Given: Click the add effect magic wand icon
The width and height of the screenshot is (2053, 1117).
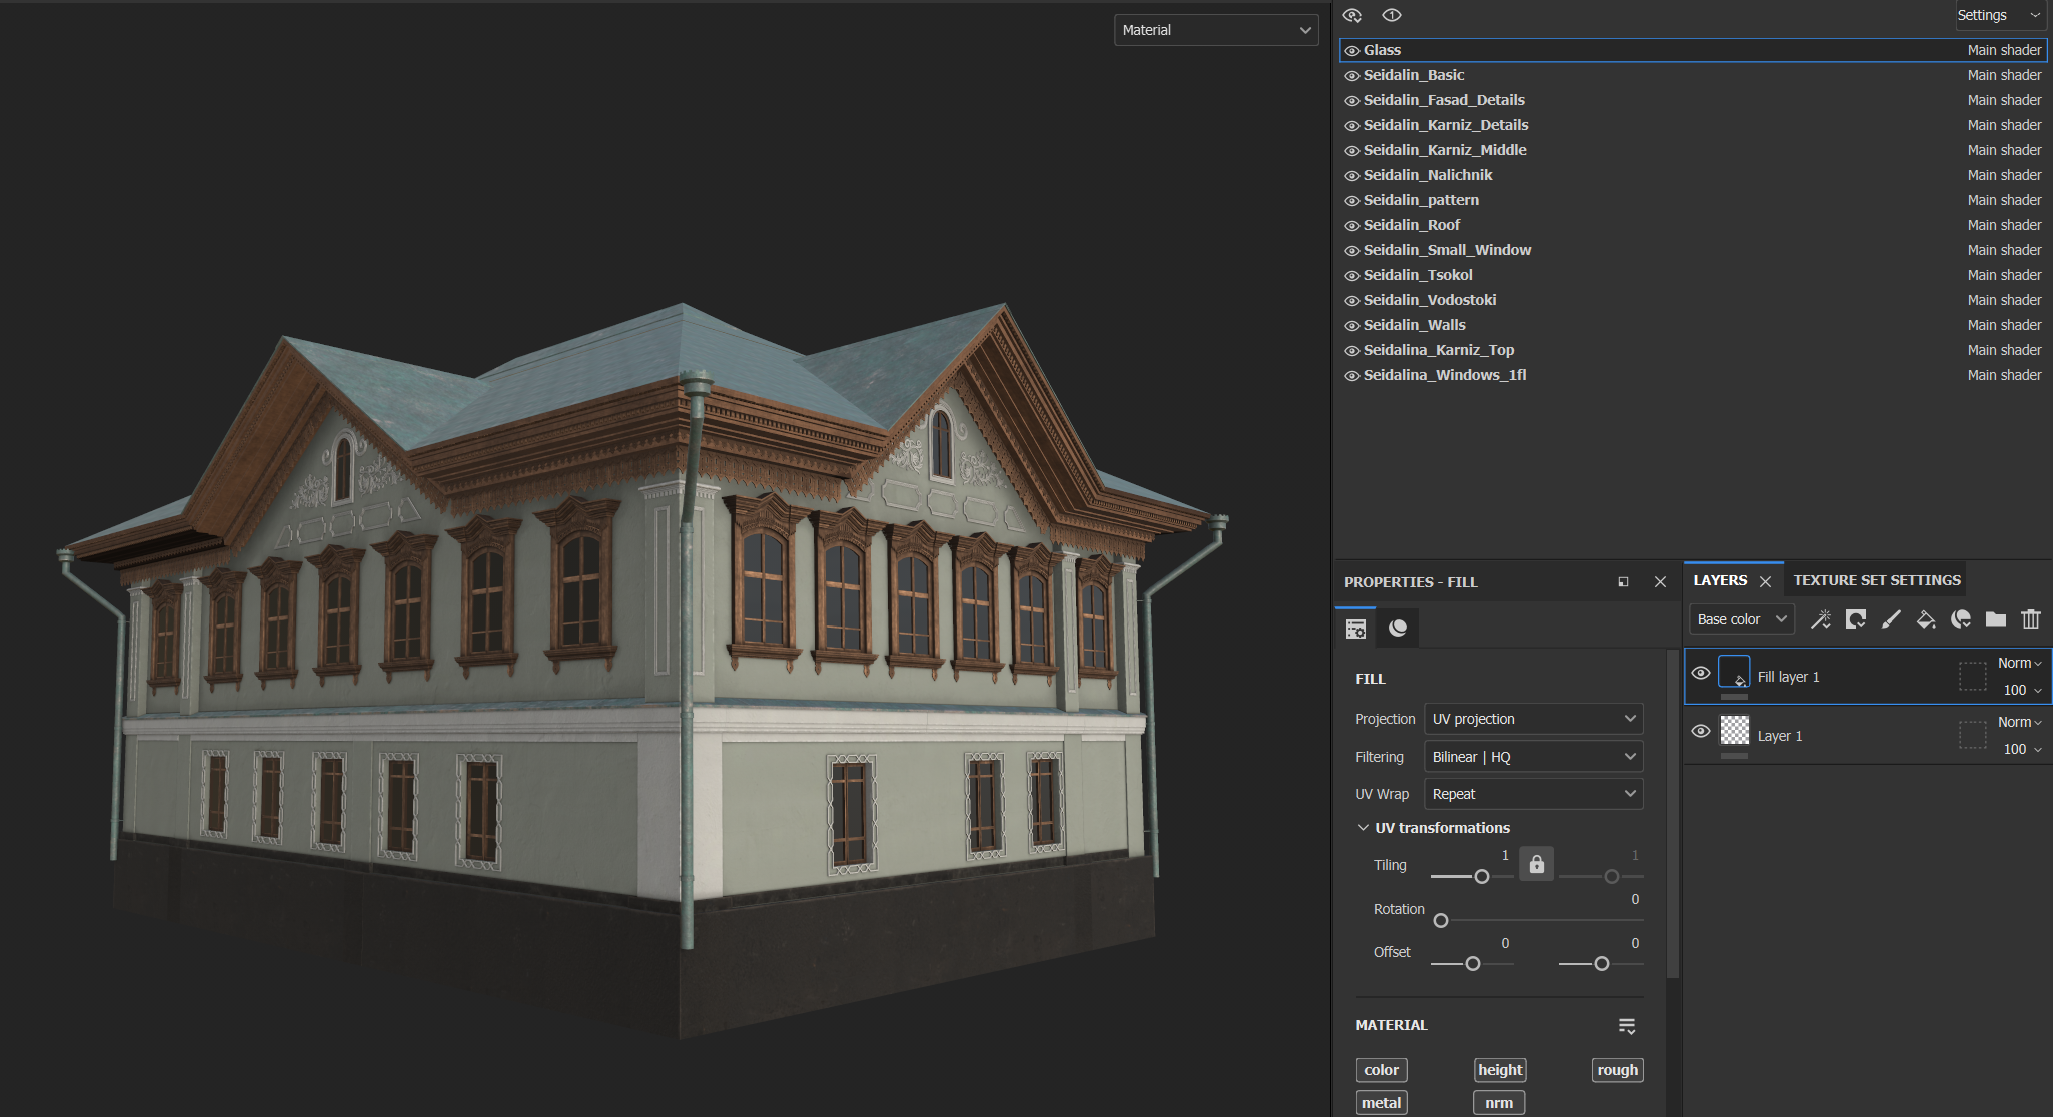Looking at the screenshot, I should pos(1821,620).
